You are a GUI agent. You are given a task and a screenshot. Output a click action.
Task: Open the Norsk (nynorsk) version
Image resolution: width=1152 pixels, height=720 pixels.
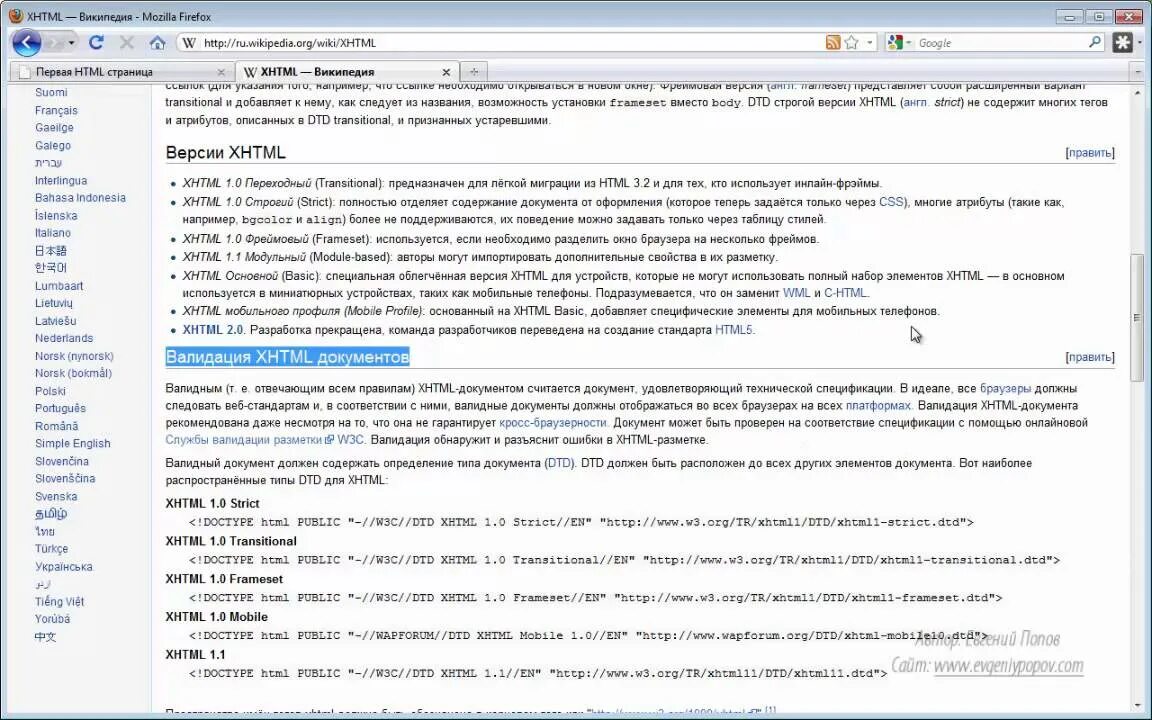coord(74,356)
